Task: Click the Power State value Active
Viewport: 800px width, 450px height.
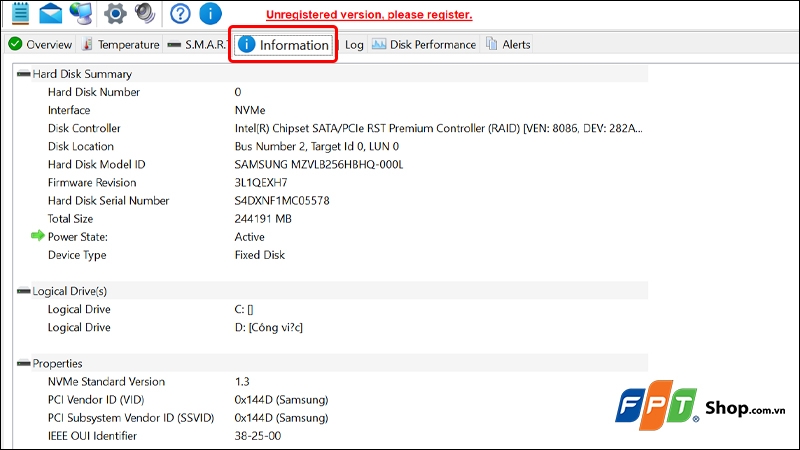Action: pos(249,237)
